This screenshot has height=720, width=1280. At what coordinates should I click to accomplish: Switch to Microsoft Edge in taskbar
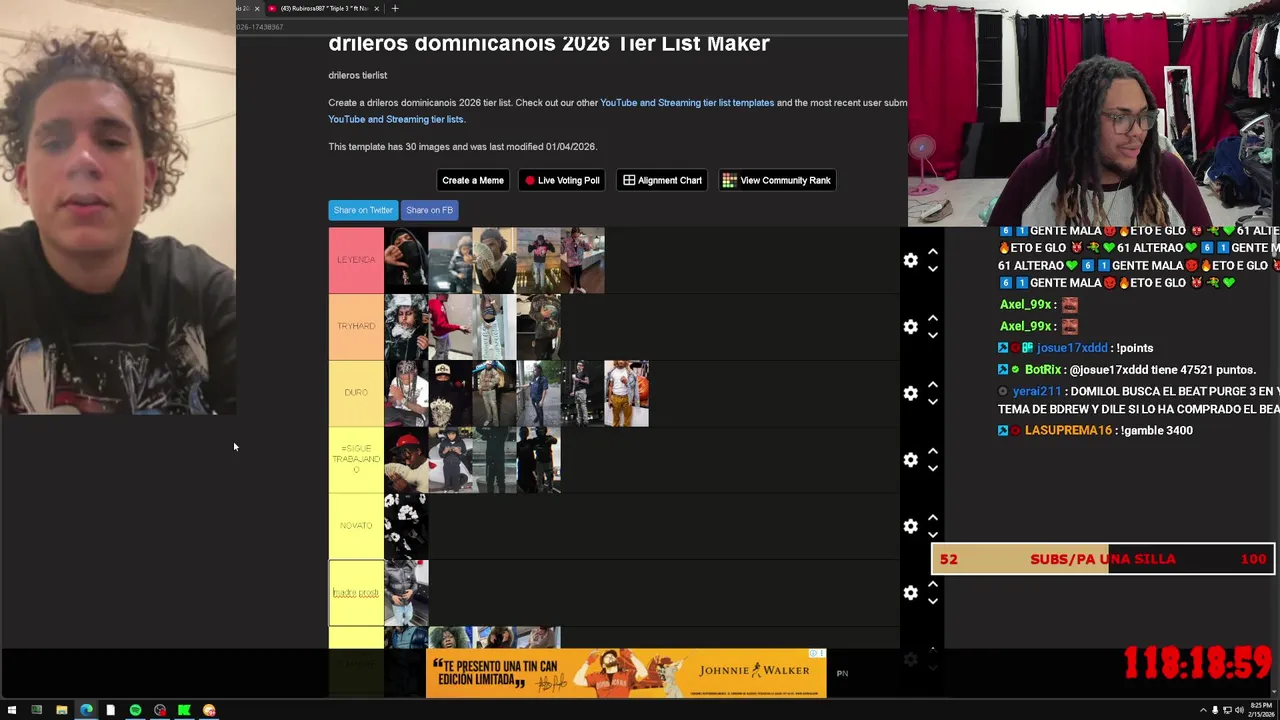(86, 710)
